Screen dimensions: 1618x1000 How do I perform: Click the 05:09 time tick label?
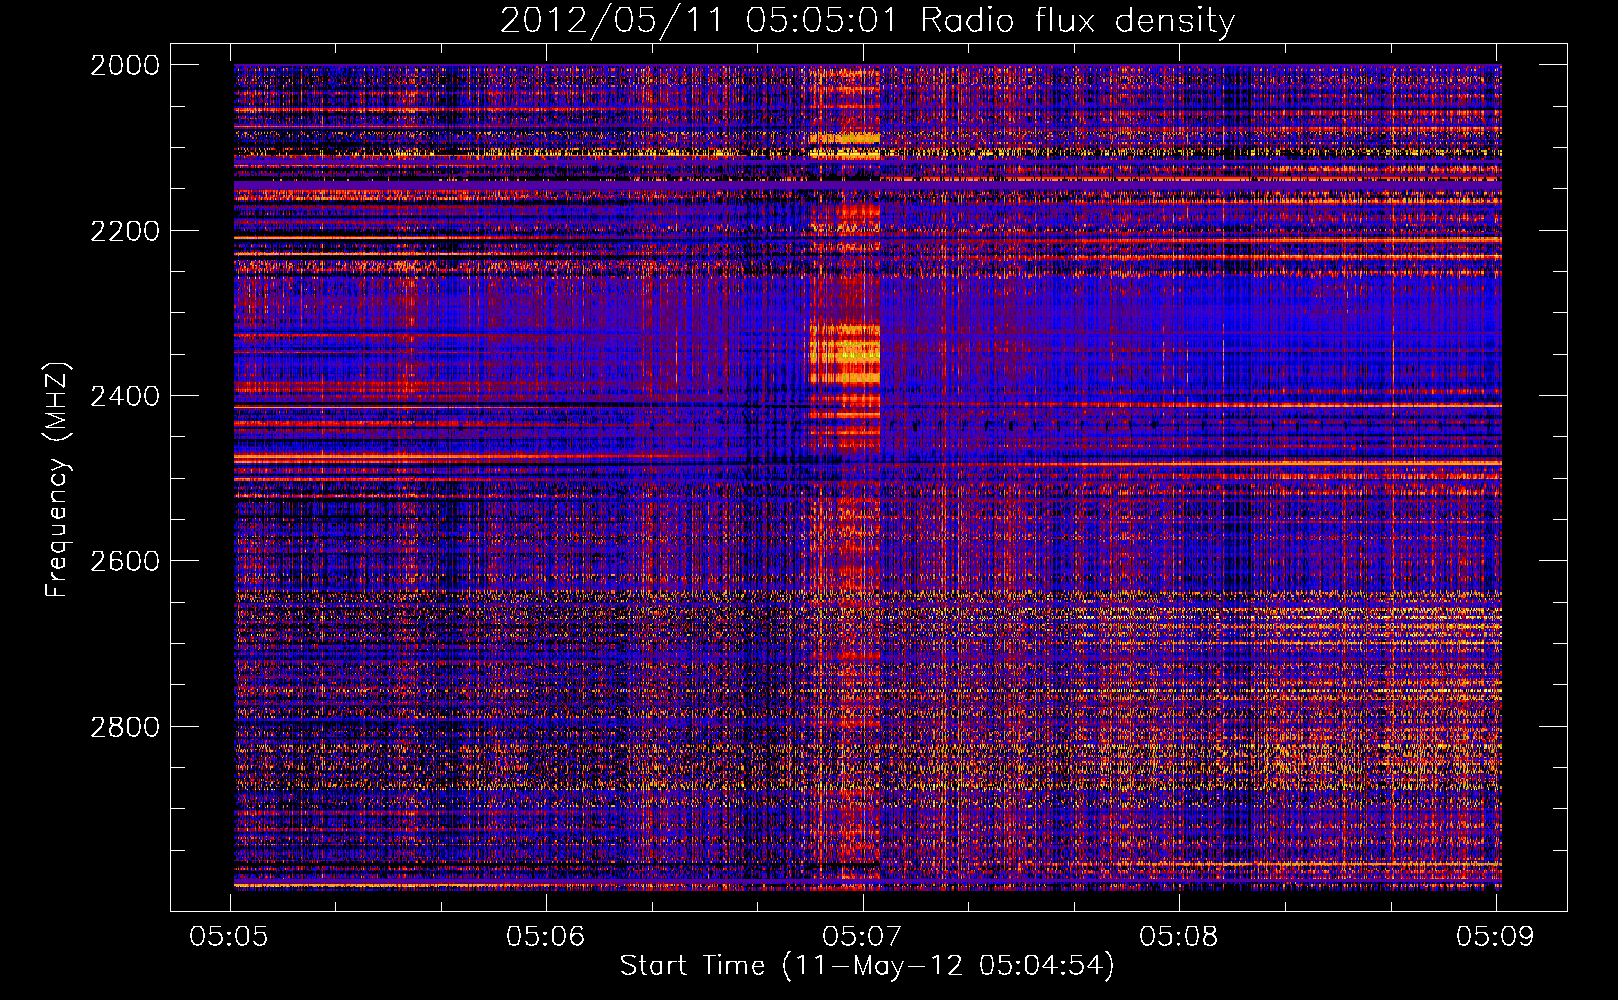1495,936
